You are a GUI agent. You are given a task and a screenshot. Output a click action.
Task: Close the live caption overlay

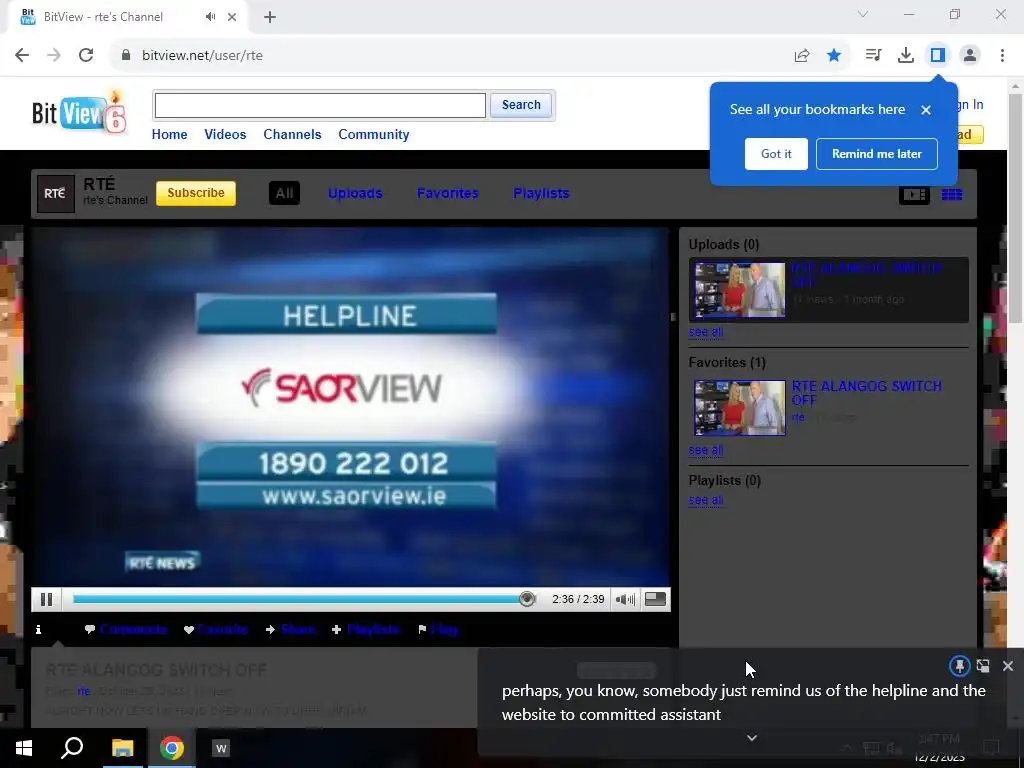tap(1008, 666)
